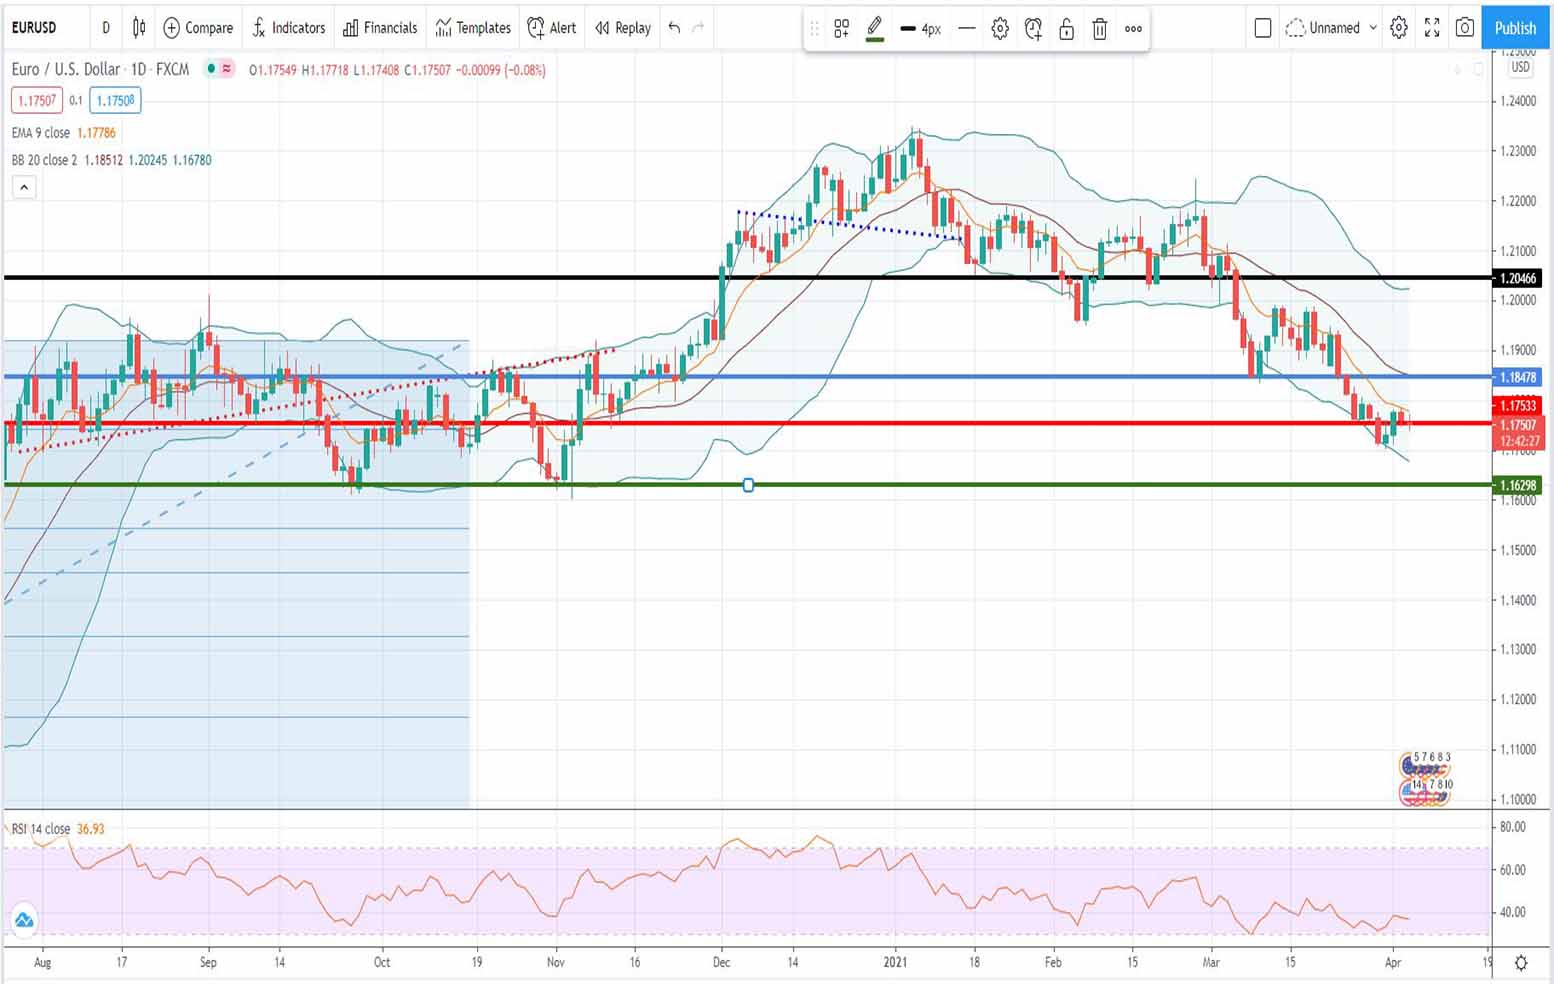Delete the selected drawing with trash icon
1554x984 pixels.
point(1100,29)
